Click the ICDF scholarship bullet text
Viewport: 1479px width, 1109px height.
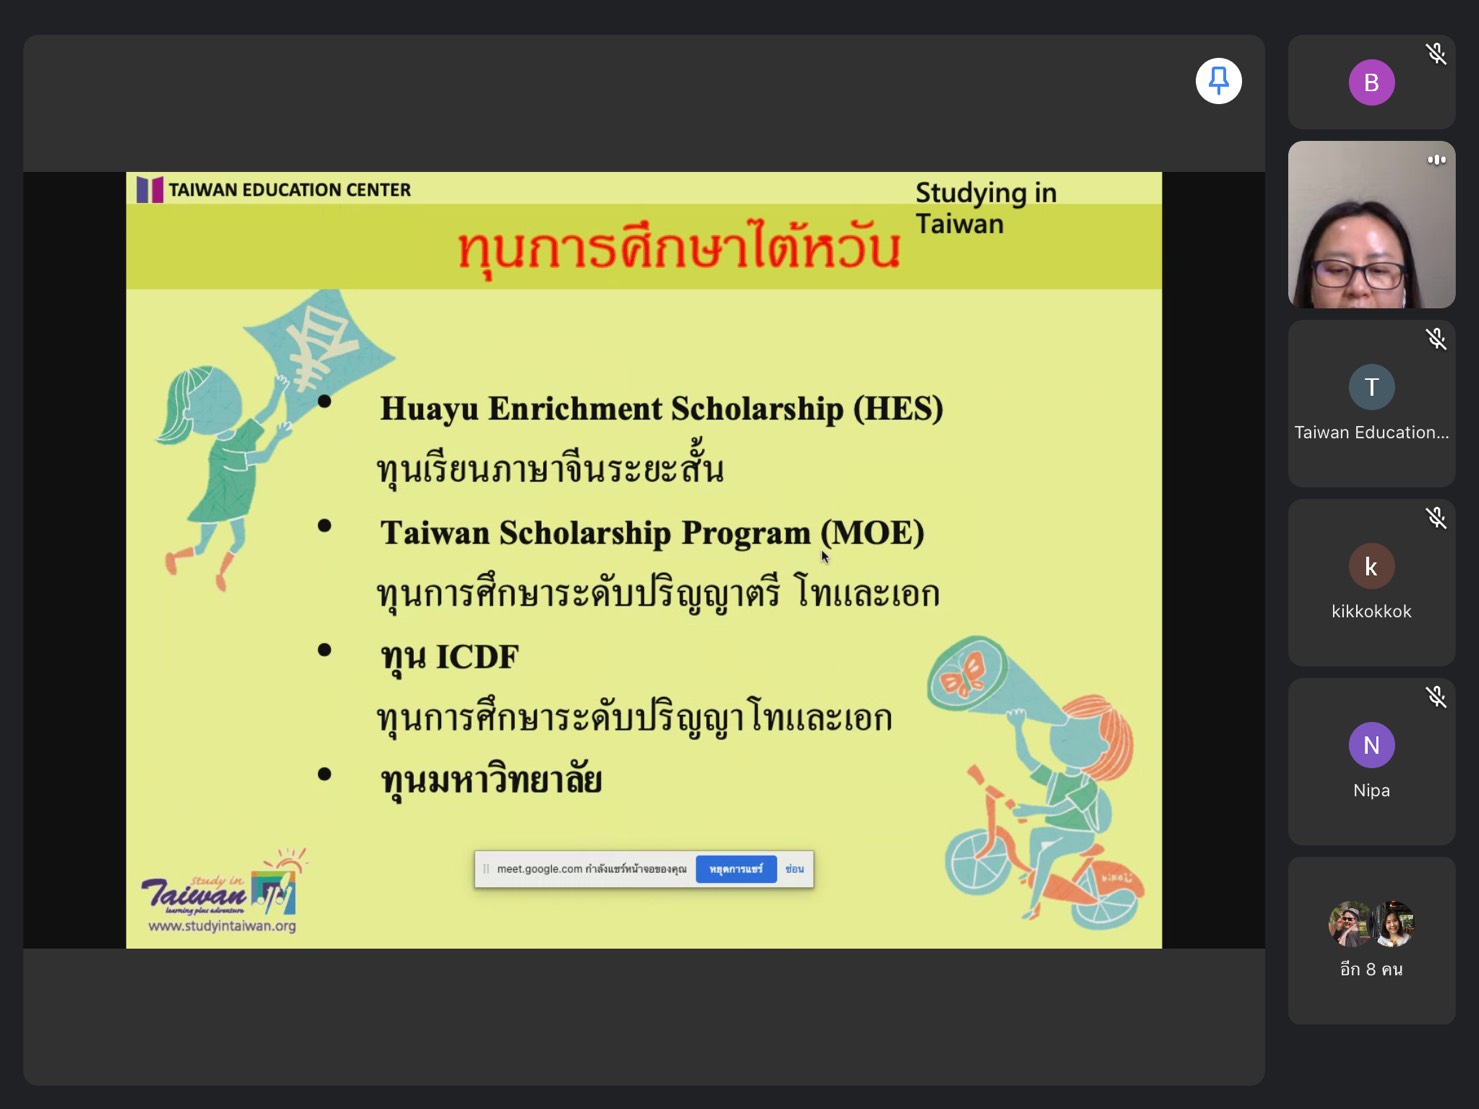(449, 657)
